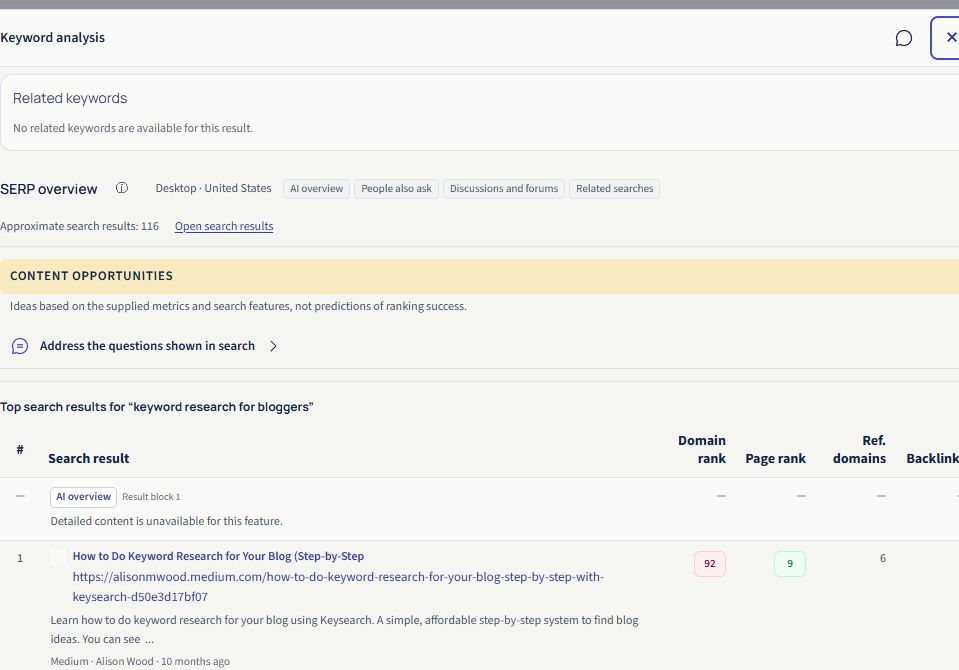
Task: Click the Ref. domains column header
Action: pyautogui.click(x=859, y=450)
